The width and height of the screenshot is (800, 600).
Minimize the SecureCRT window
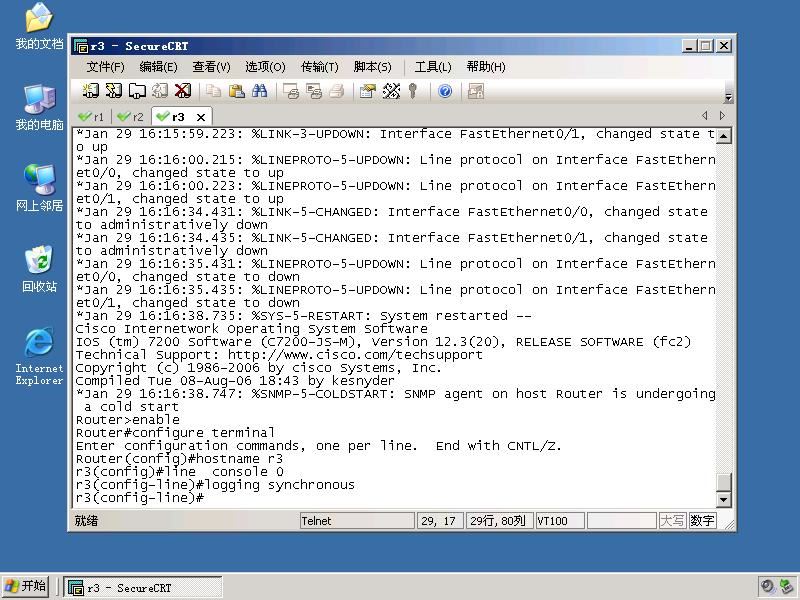coord(689,46)
